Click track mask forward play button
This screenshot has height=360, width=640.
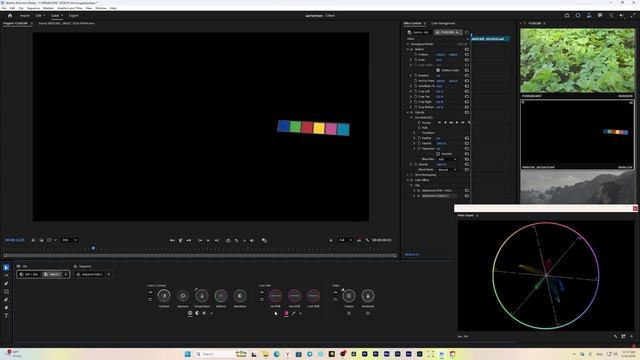pyautogui.click(x=457, y=122)
